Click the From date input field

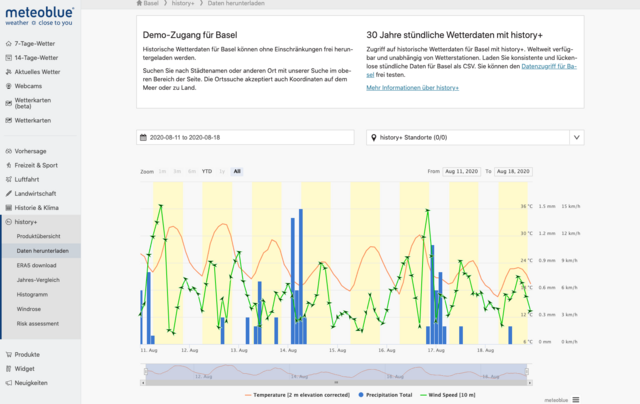[x=462, y=171]
